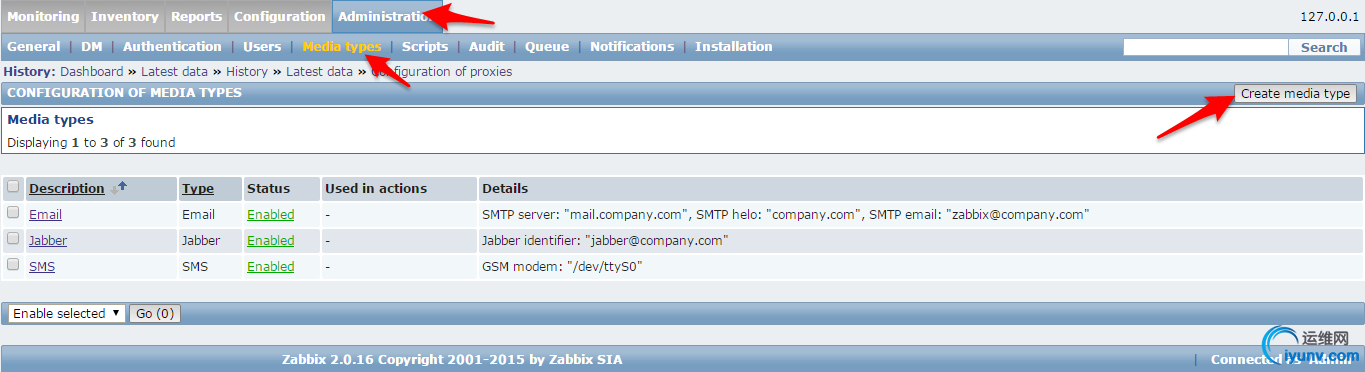Open the Reports tab
Image resolution: width=1365 pixels, height=372 pixels.
196,17
